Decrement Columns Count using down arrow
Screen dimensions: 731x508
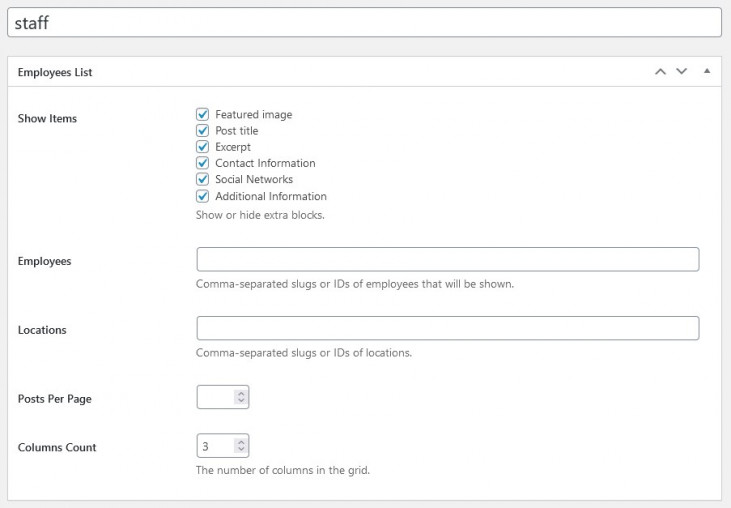click(240, 451)
